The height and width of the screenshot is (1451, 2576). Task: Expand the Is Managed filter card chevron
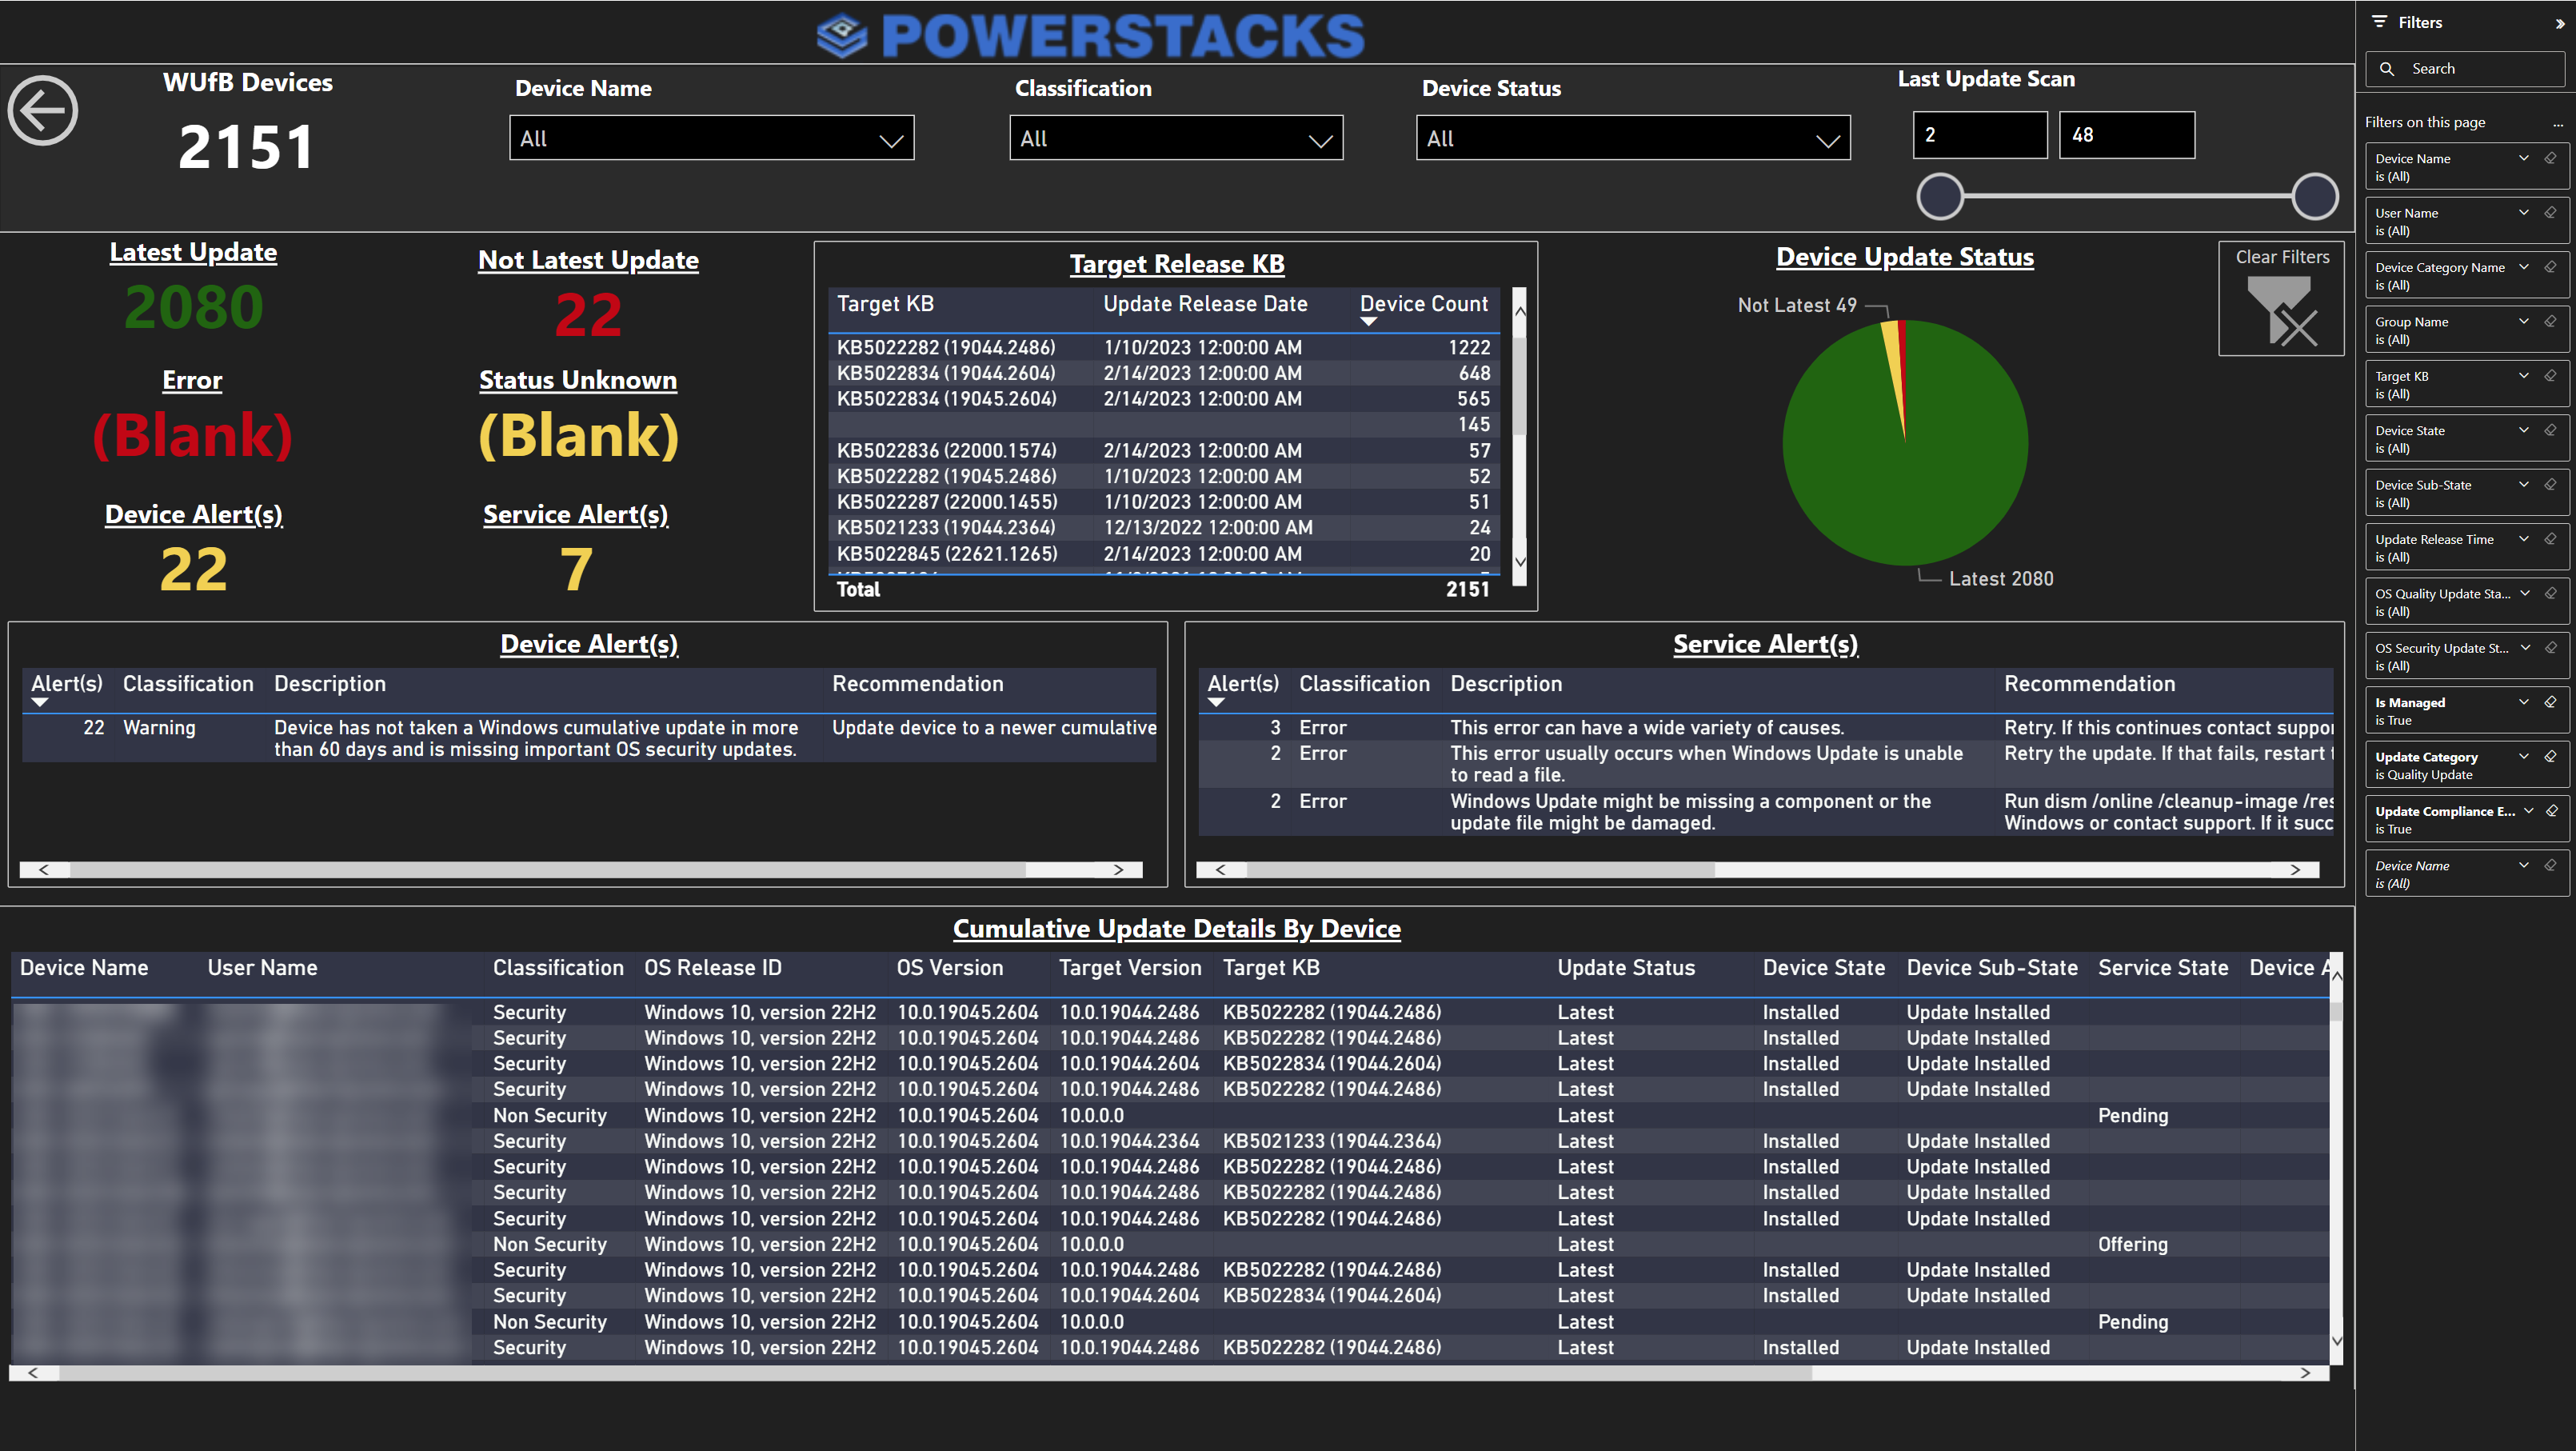(x=2524, y=702)
